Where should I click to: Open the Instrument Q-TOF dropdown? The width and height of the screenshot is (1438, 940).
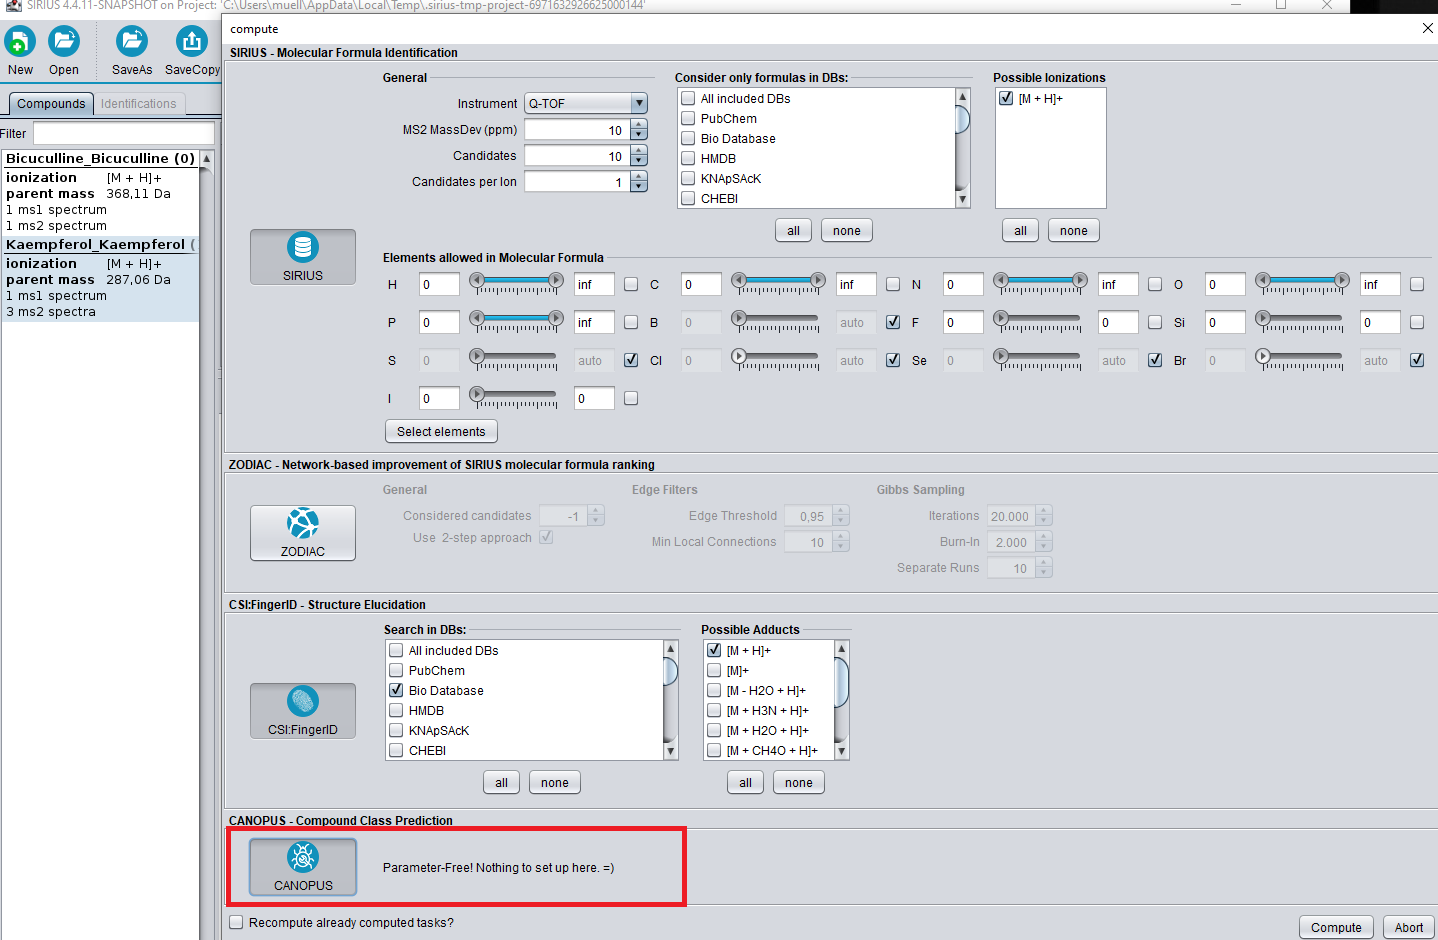587,103
